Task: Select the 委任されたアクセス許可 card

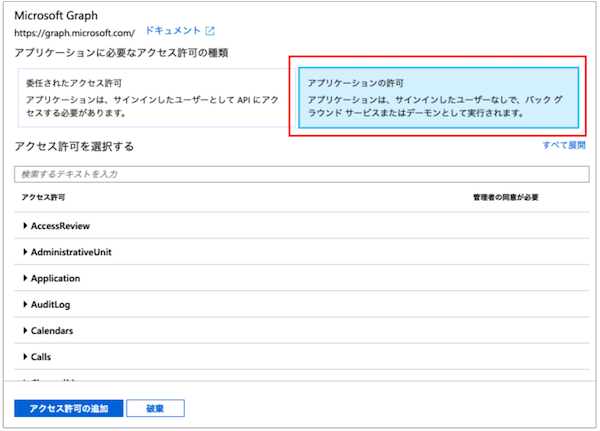Action: coord(157,98)
